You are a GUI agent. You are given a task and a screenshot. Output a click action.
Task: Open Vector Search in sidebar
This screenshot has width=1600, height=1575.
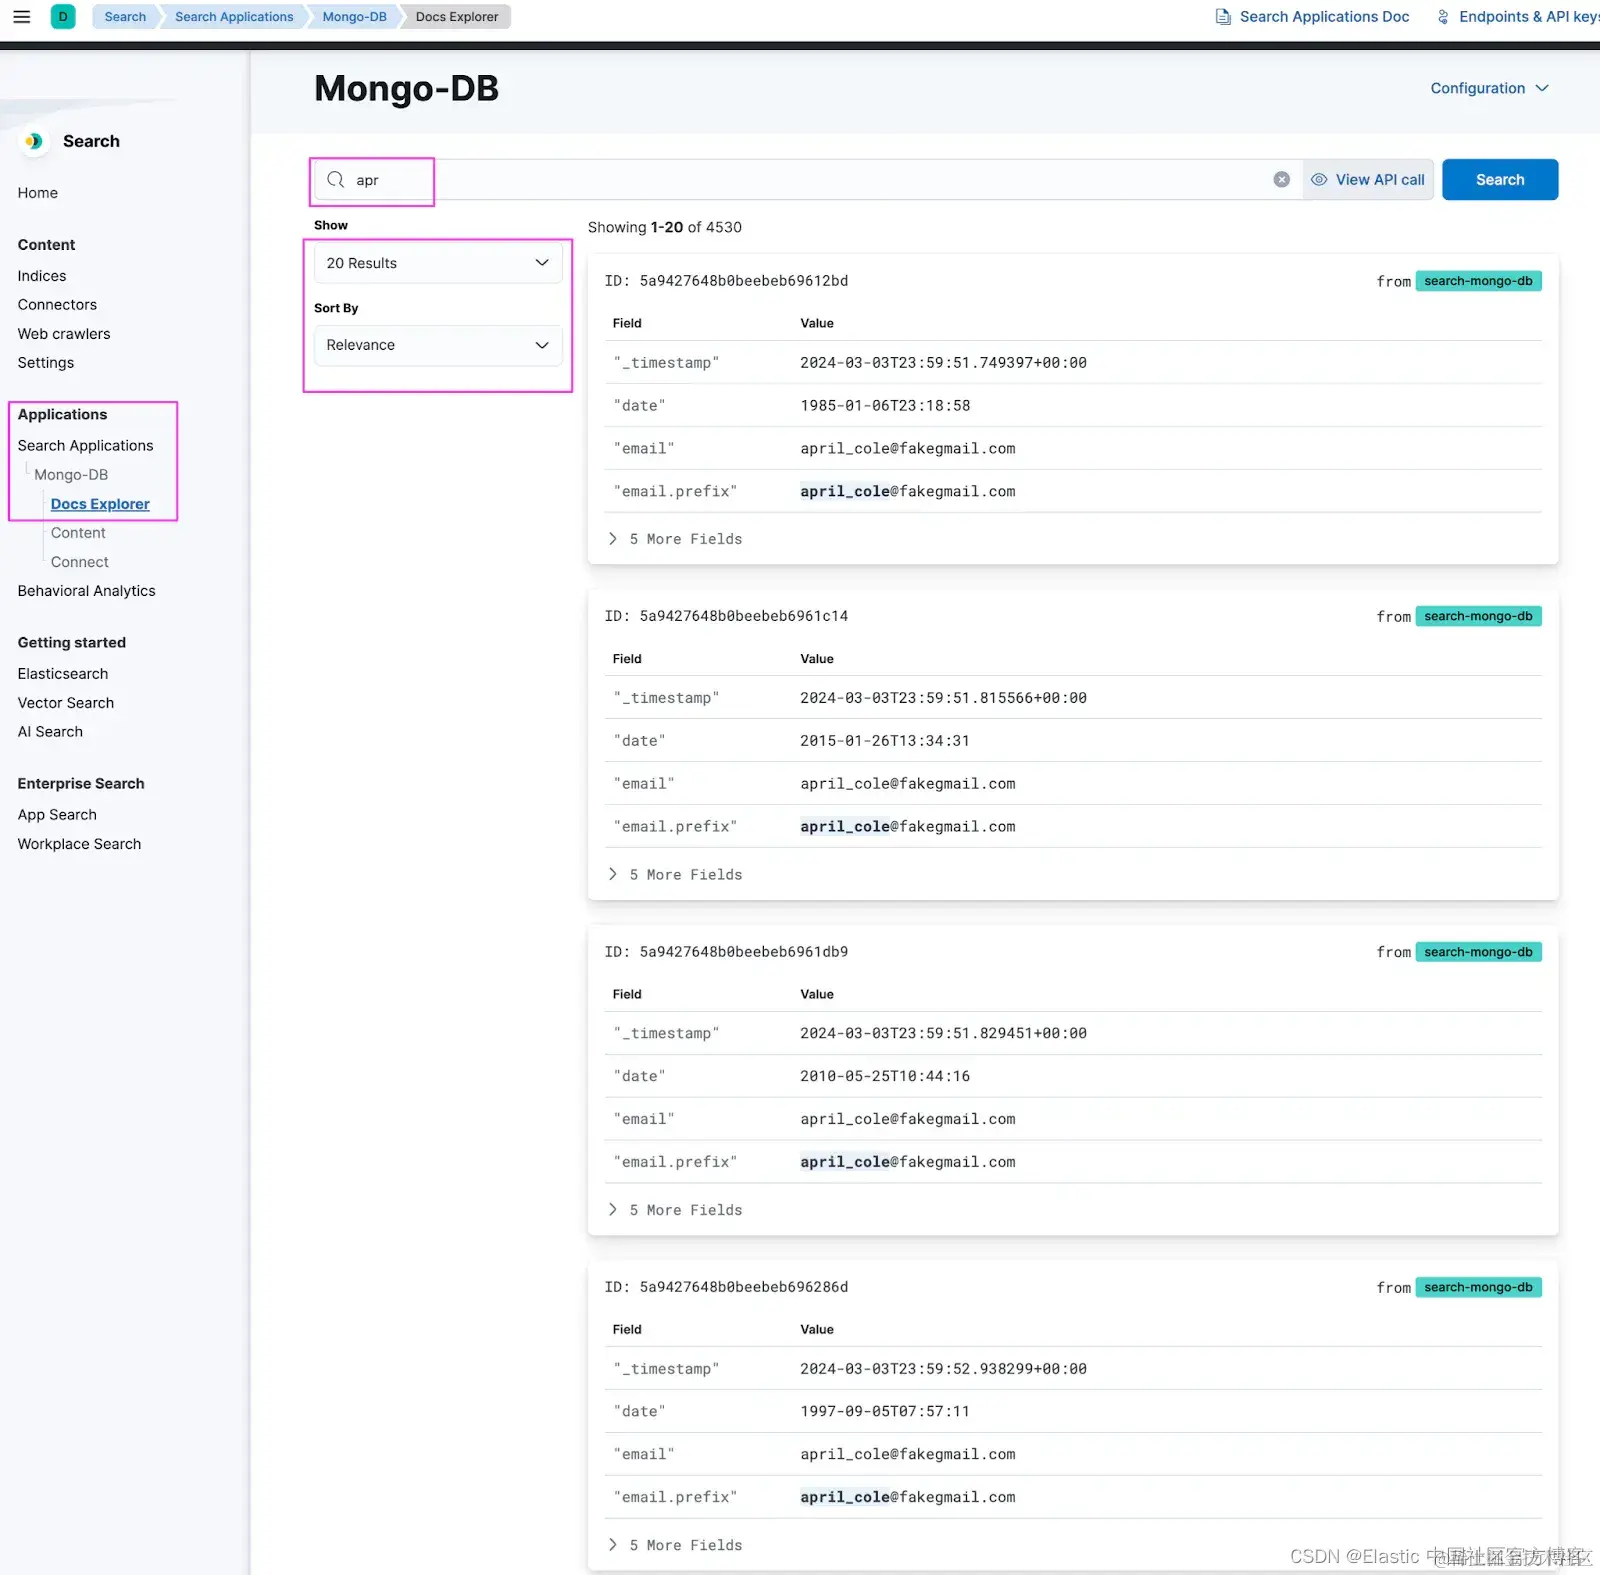click(66, 703)
